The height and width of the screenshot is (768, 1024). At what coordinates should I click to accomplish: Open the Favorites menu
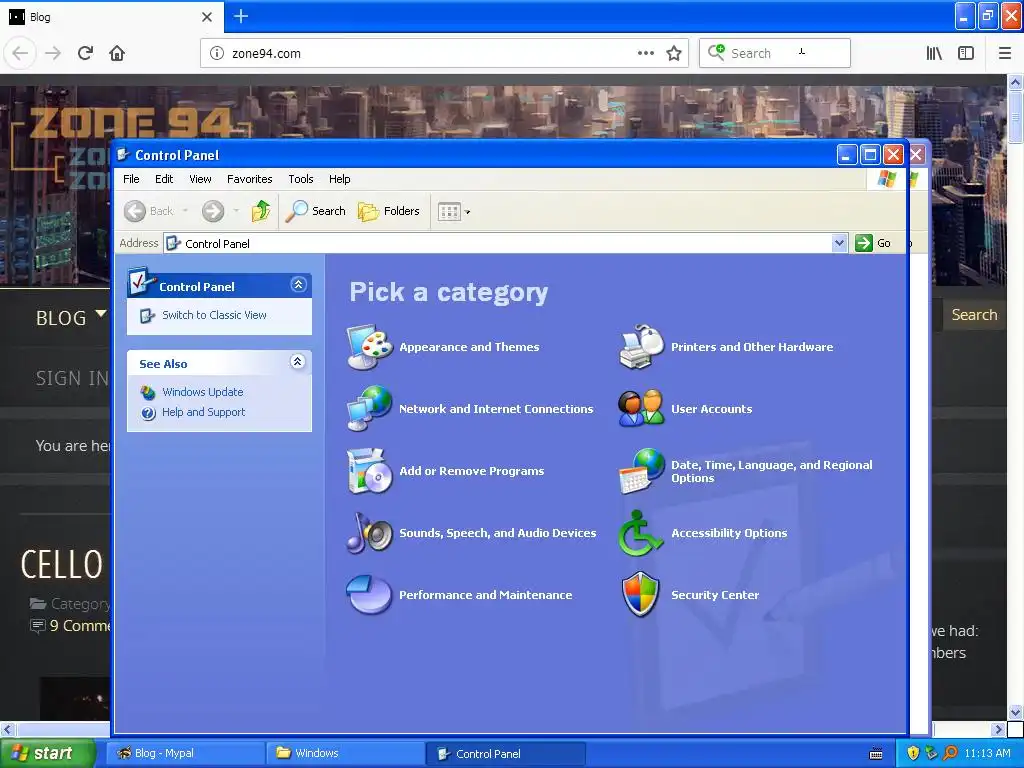tap(249, 179)
